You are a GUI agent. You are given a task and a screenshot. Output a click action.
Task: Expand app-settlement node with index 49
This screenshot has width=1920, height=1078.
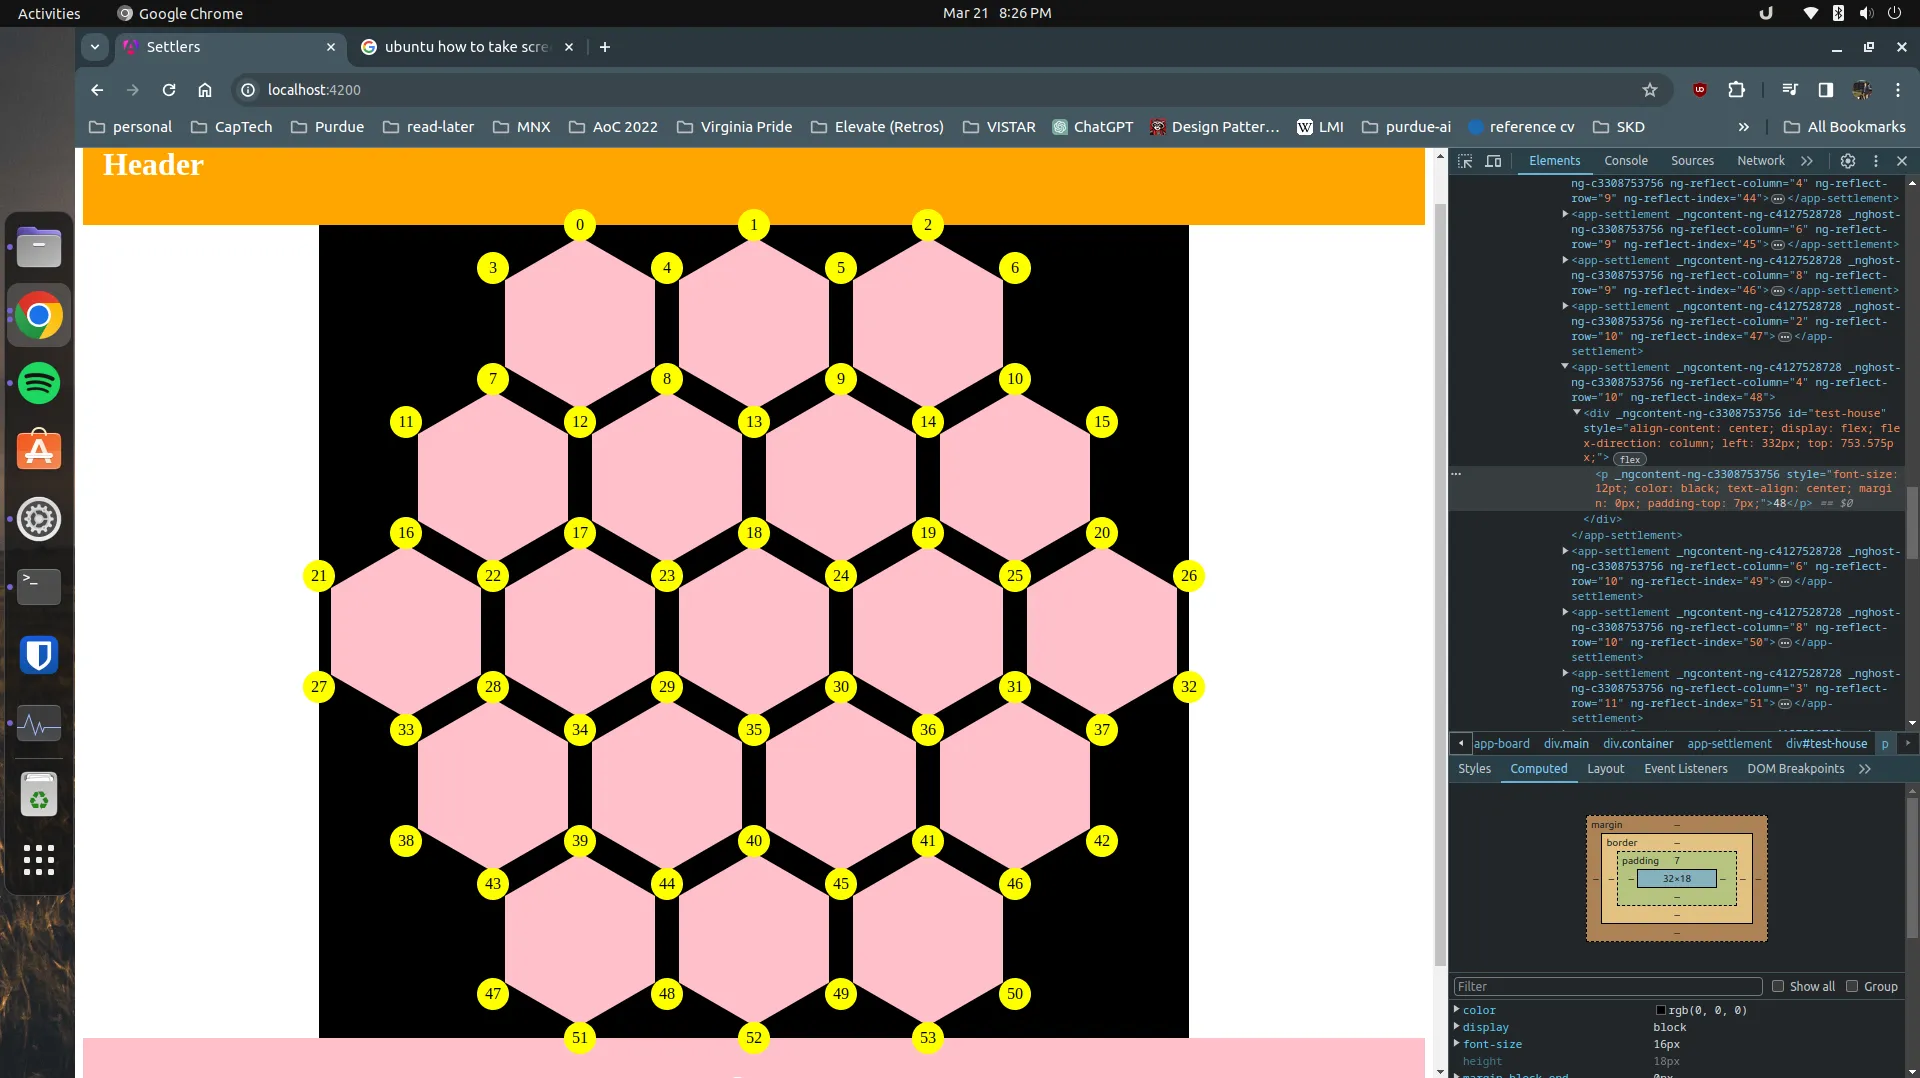(1565, 551)
